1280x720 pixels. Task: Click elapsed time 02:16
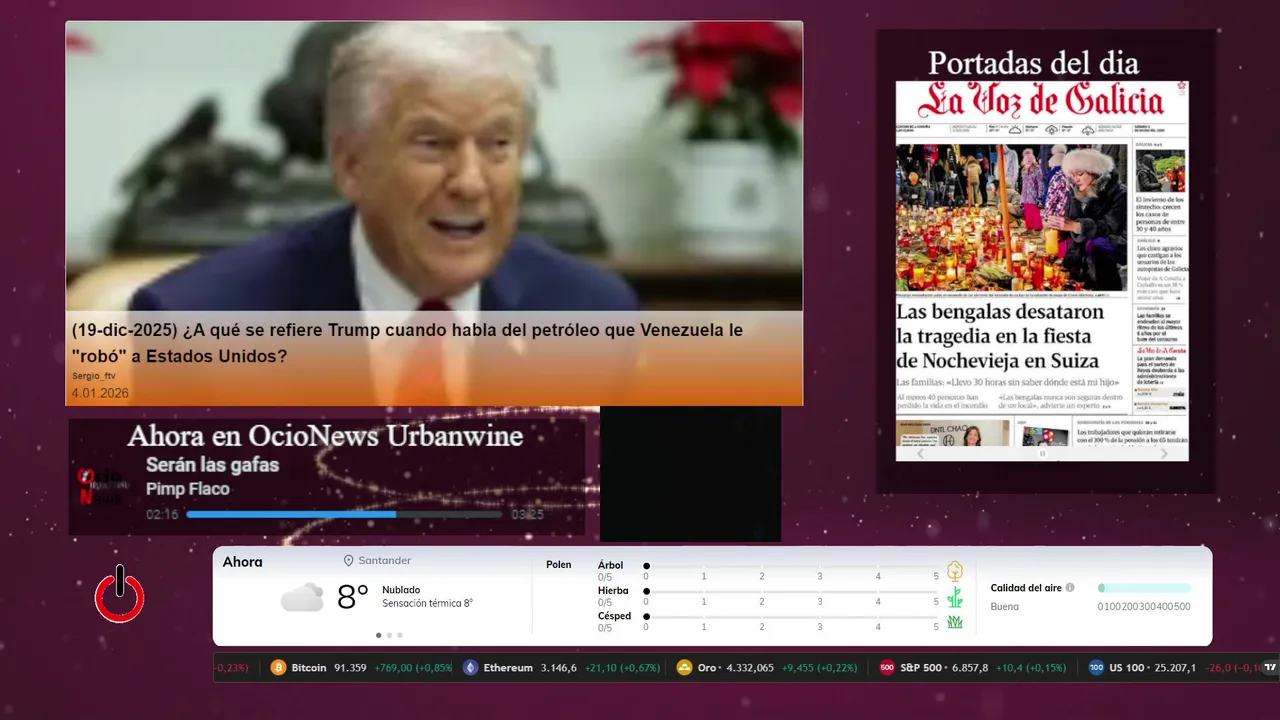(x=162, y=514)
